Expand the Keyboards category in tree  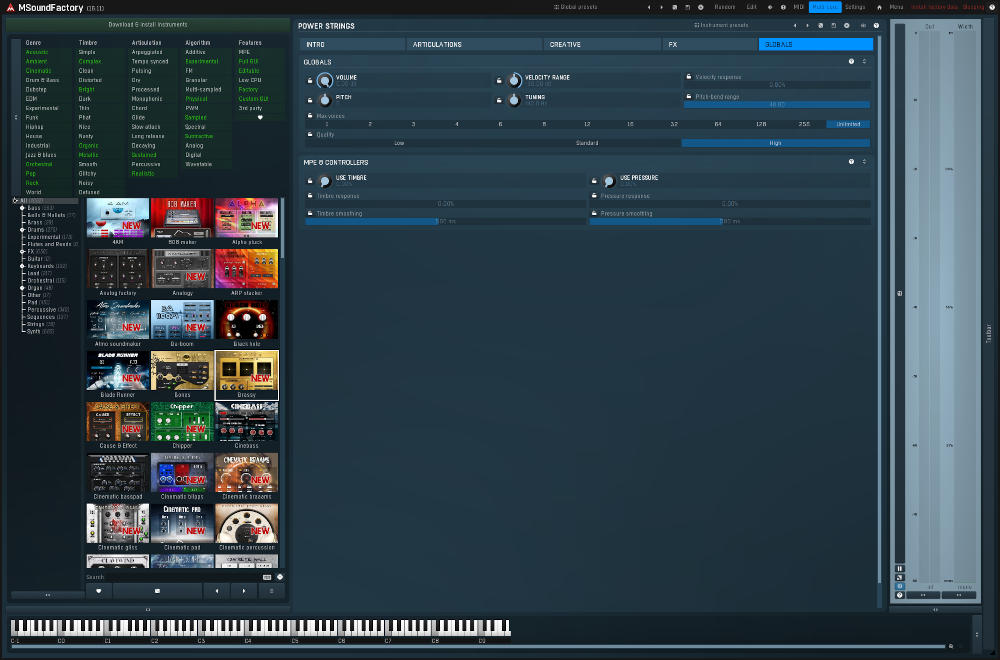[x=22, y=266]
